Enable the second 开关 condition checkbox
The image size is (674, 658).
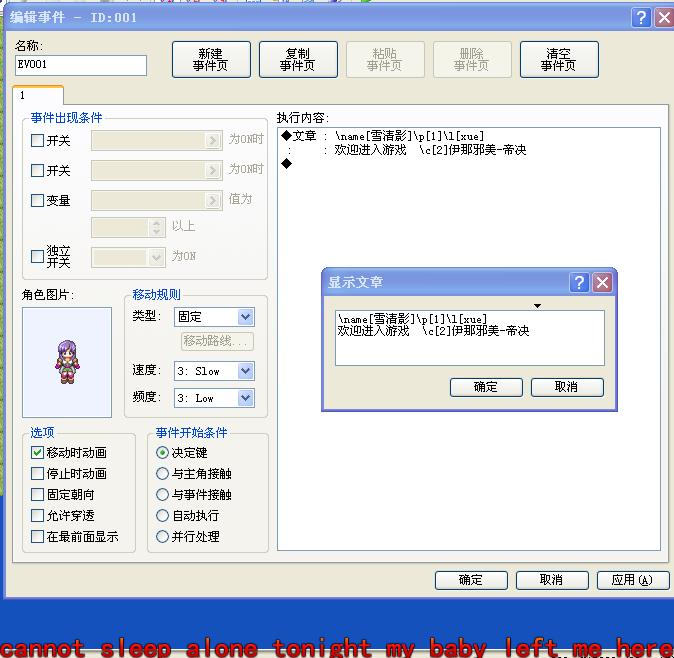(x=37, y=170)
